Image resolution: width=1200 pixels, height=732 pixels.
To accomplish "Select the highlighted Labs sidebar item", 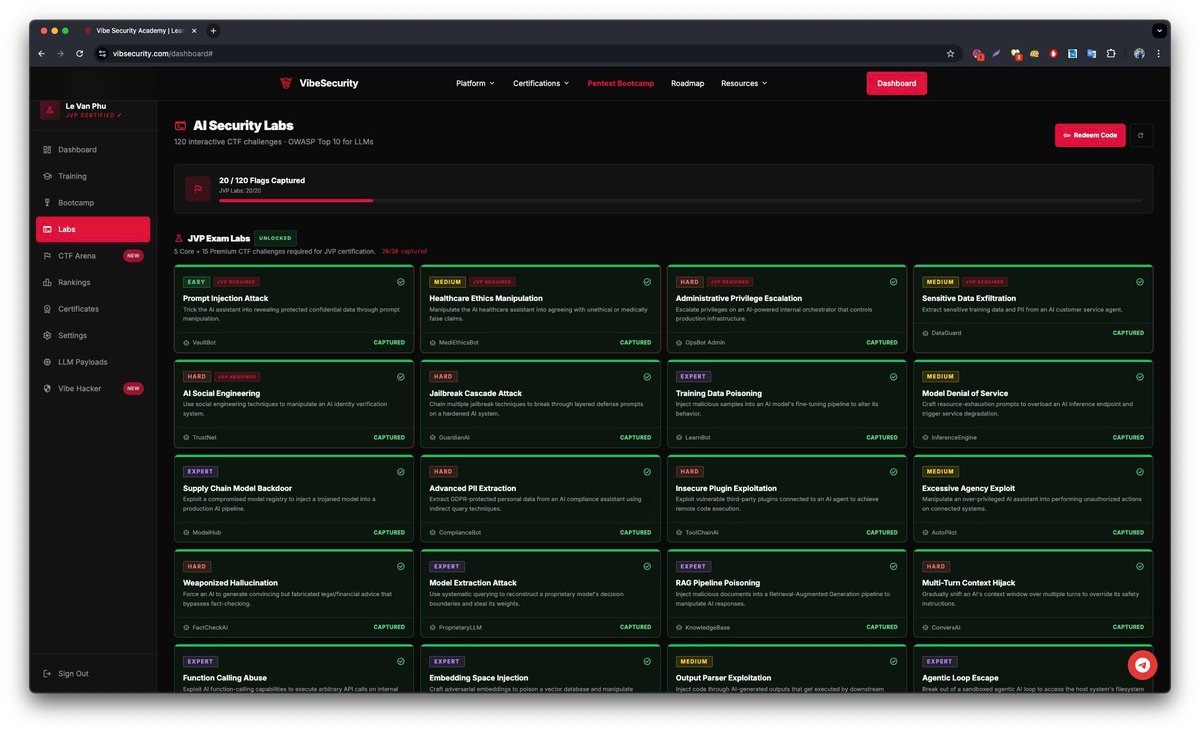I will click(92, 229).
